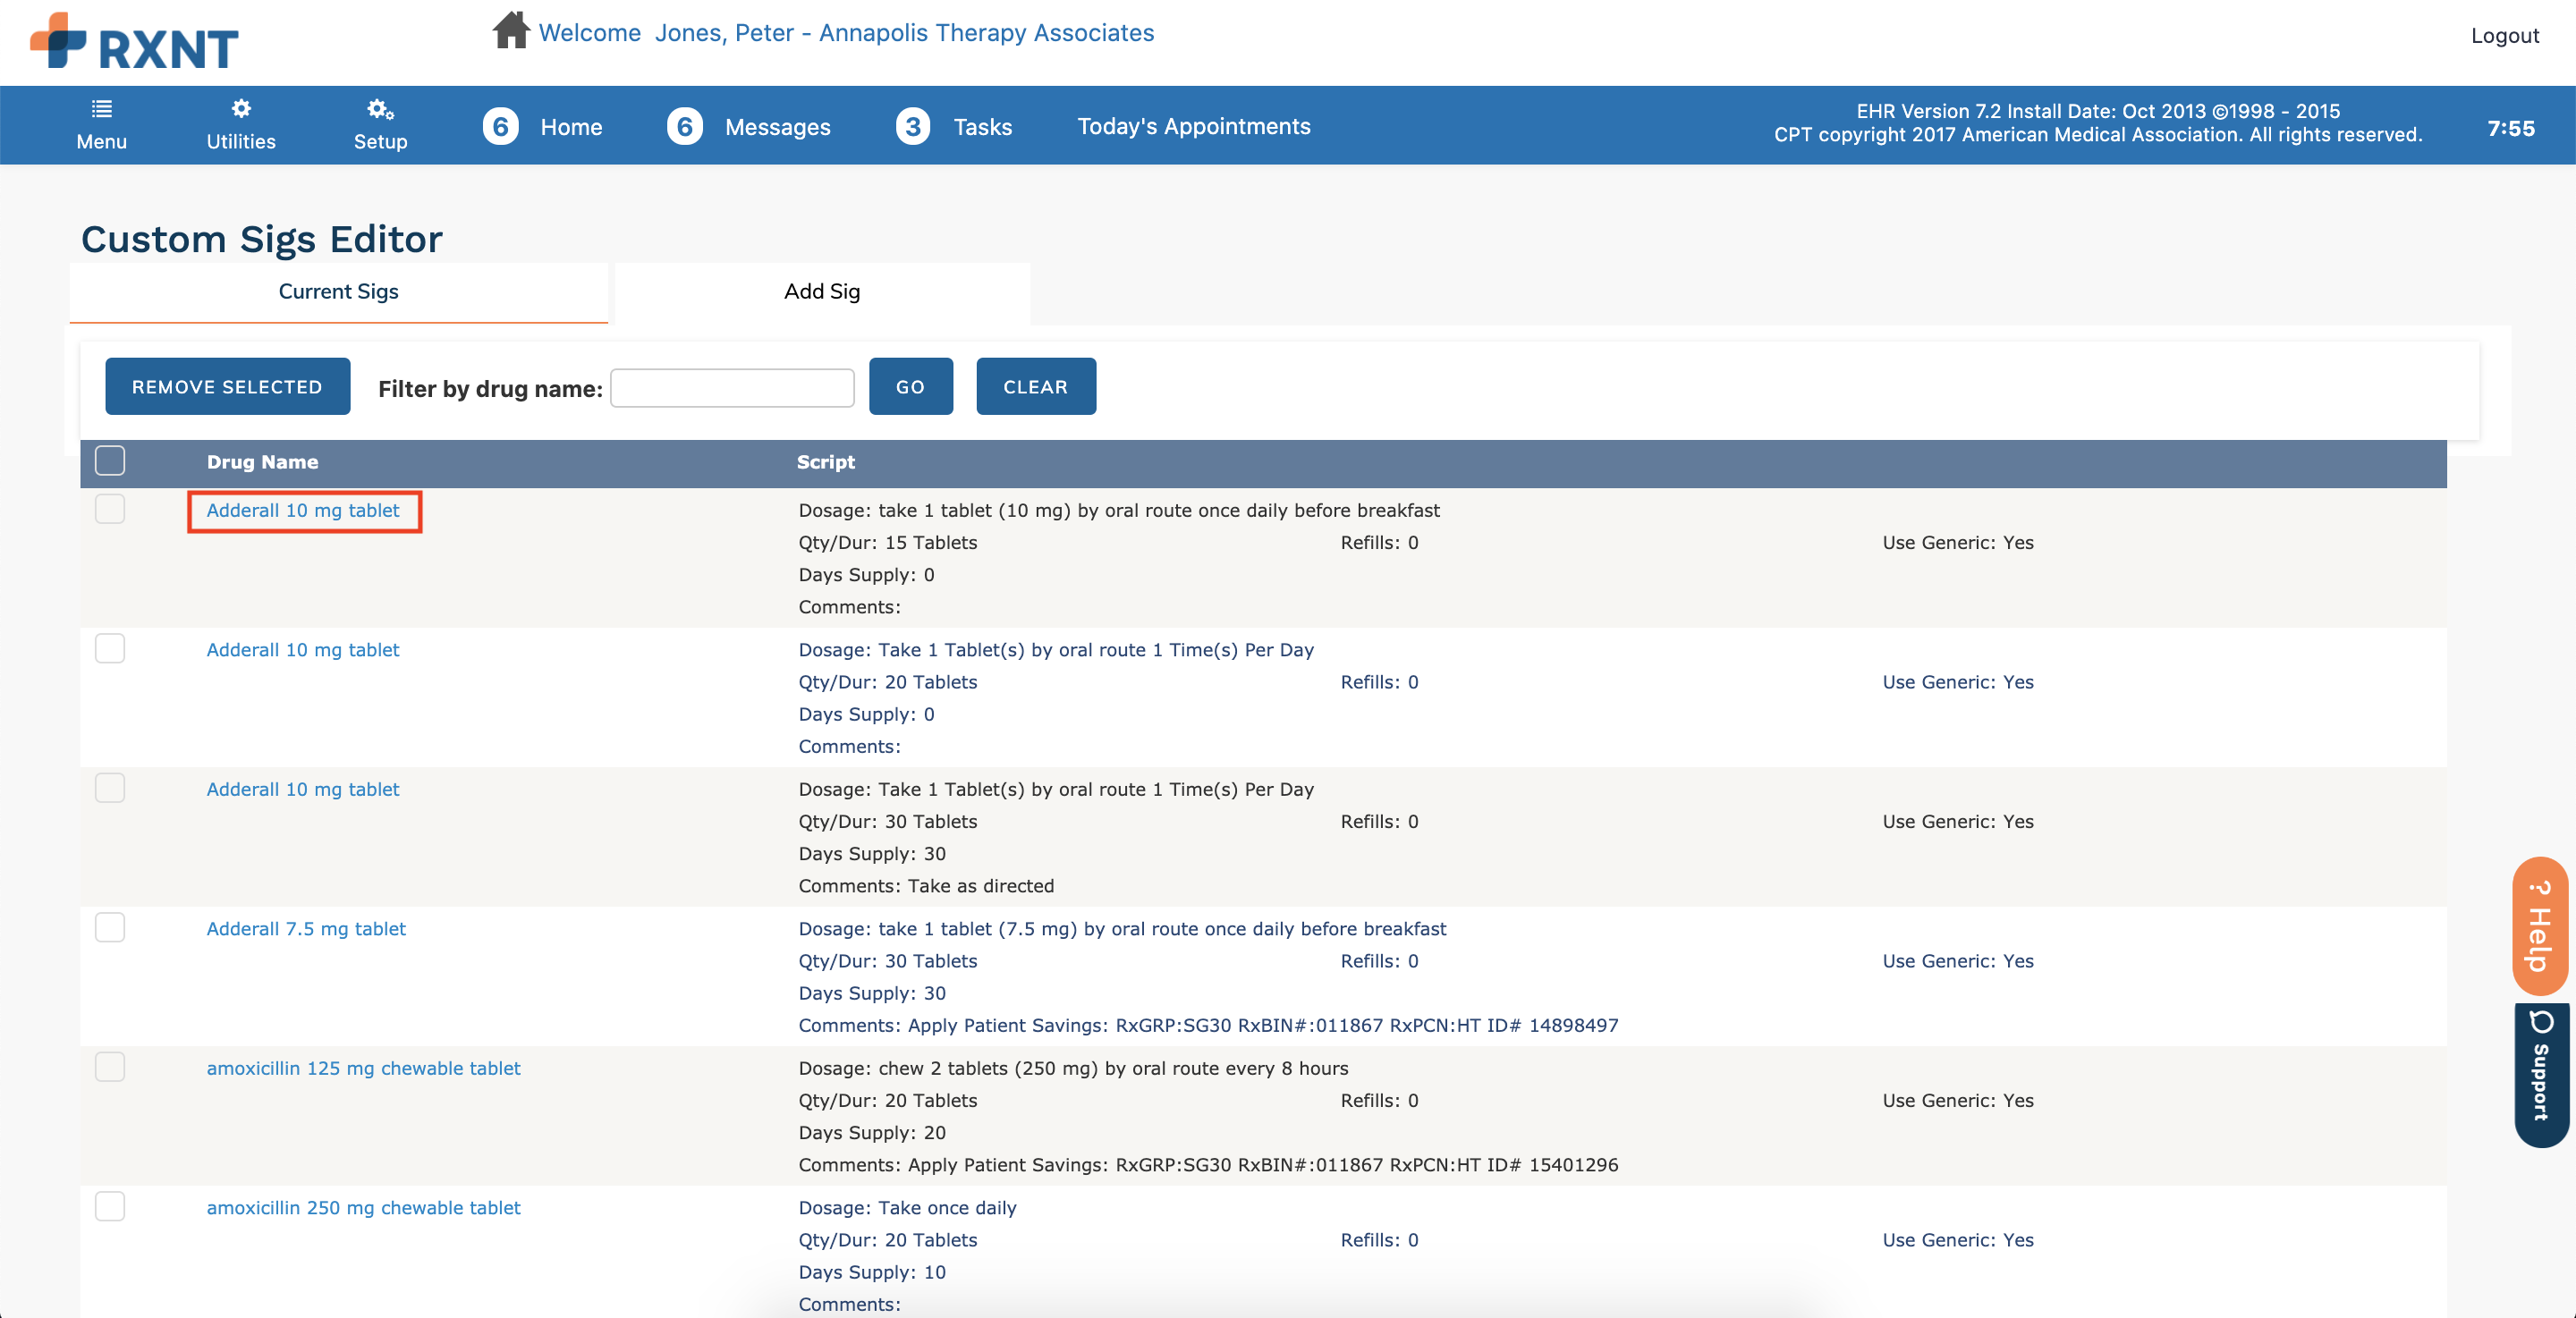Open Adderall 7.5 mg tablet link

306,929
